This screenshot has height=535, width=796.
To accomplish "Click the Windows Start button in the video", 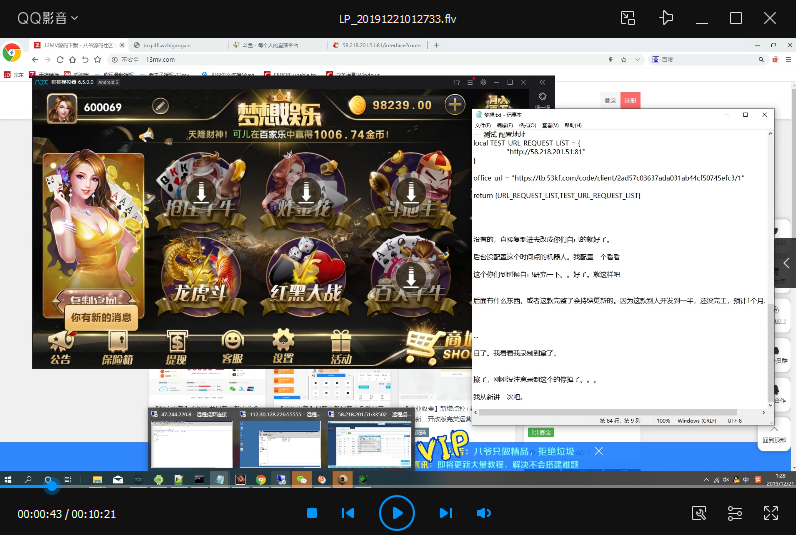I will click(x=8, y=479).
